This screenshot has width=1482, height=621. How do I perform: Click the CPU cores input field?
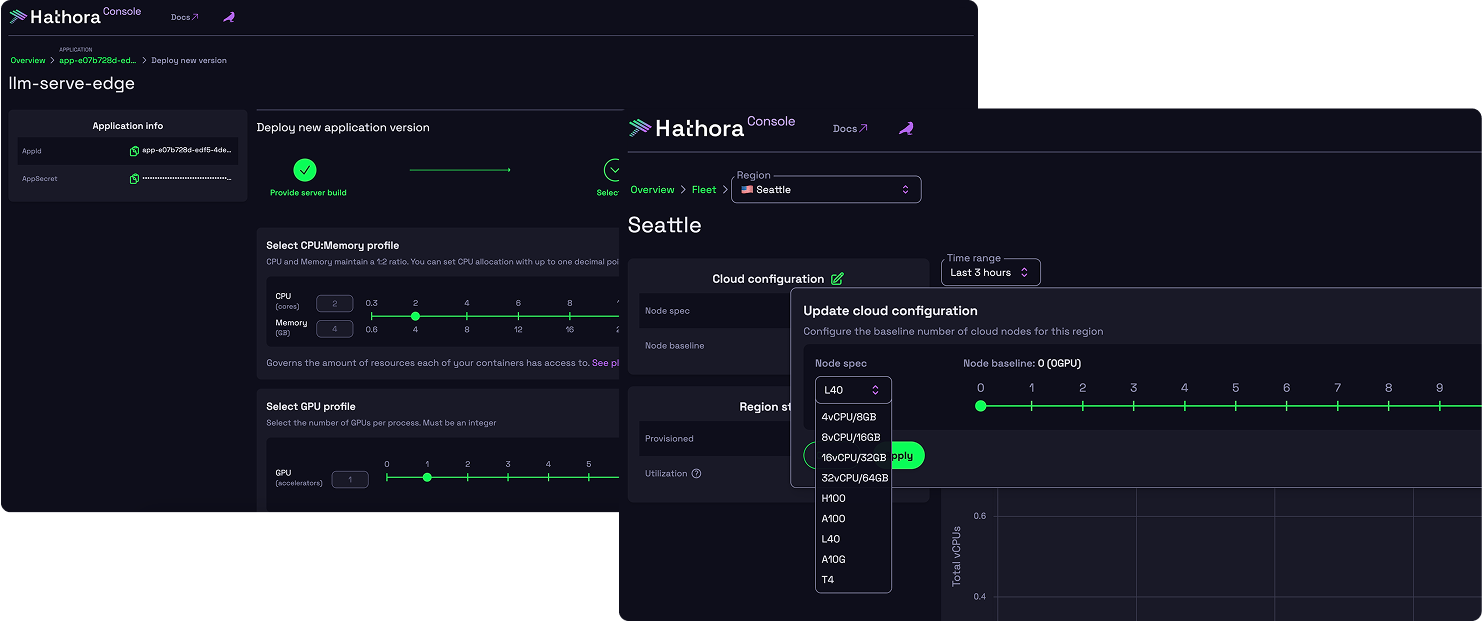coord(335,303)
